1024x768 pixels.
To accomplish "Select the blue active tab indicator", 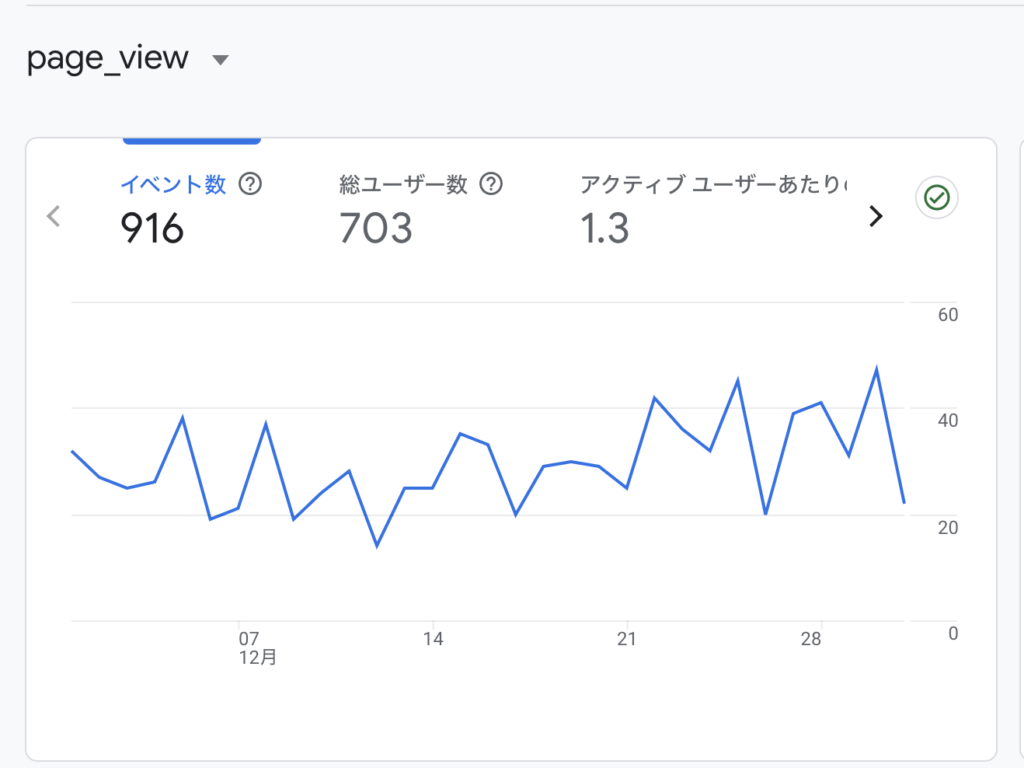I will [191, 141].
